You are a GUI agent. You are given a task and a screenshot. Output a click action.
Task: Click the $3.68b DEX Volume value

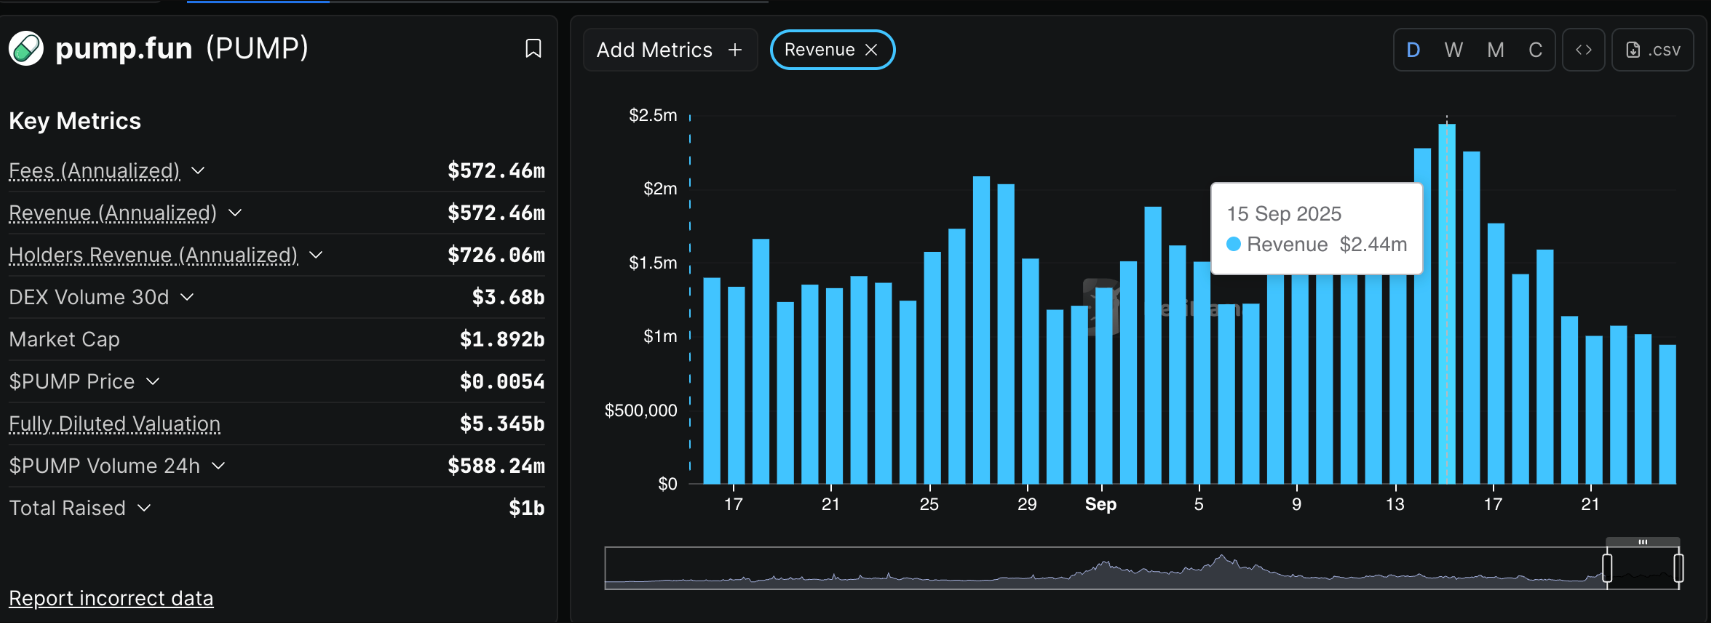pos(508,297)
